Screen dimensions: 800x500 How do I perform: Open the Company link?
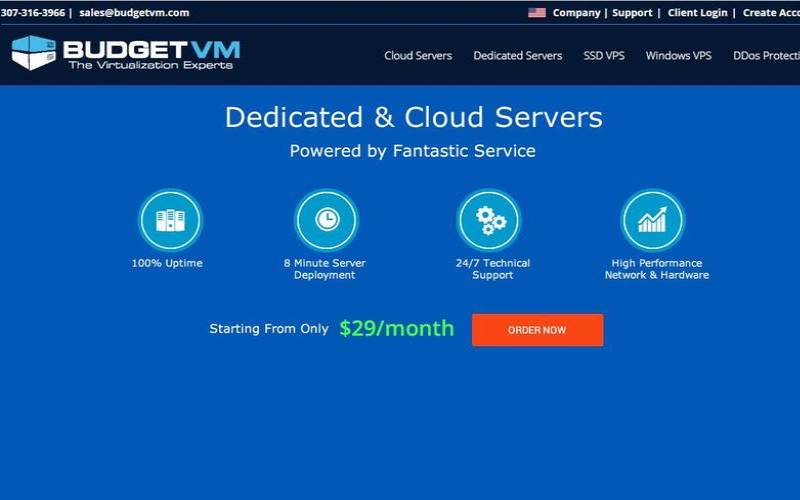576,13
